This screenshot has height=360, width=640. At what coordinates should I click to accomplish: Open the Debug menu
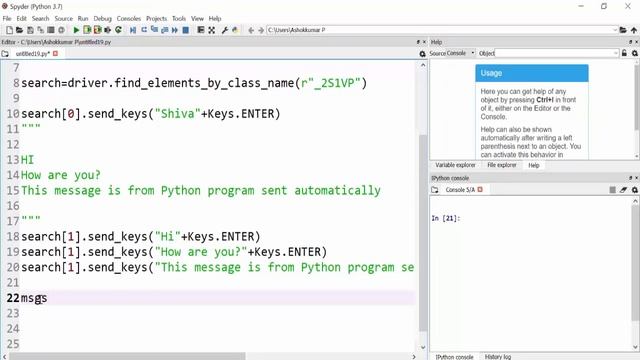click(x=102, y=19)
